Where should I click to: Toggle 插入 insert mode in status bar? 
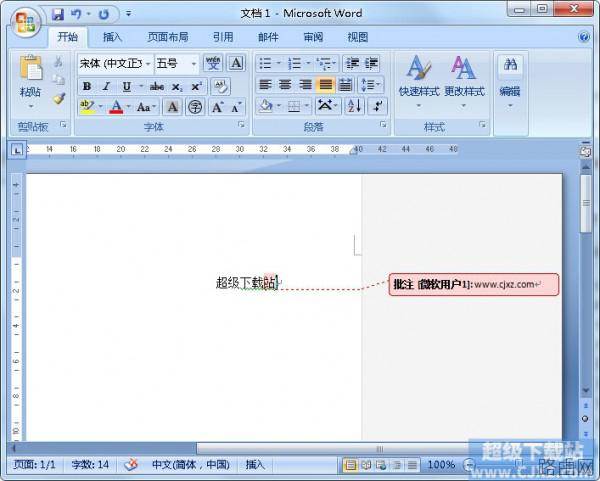click(x=255, y=465)
